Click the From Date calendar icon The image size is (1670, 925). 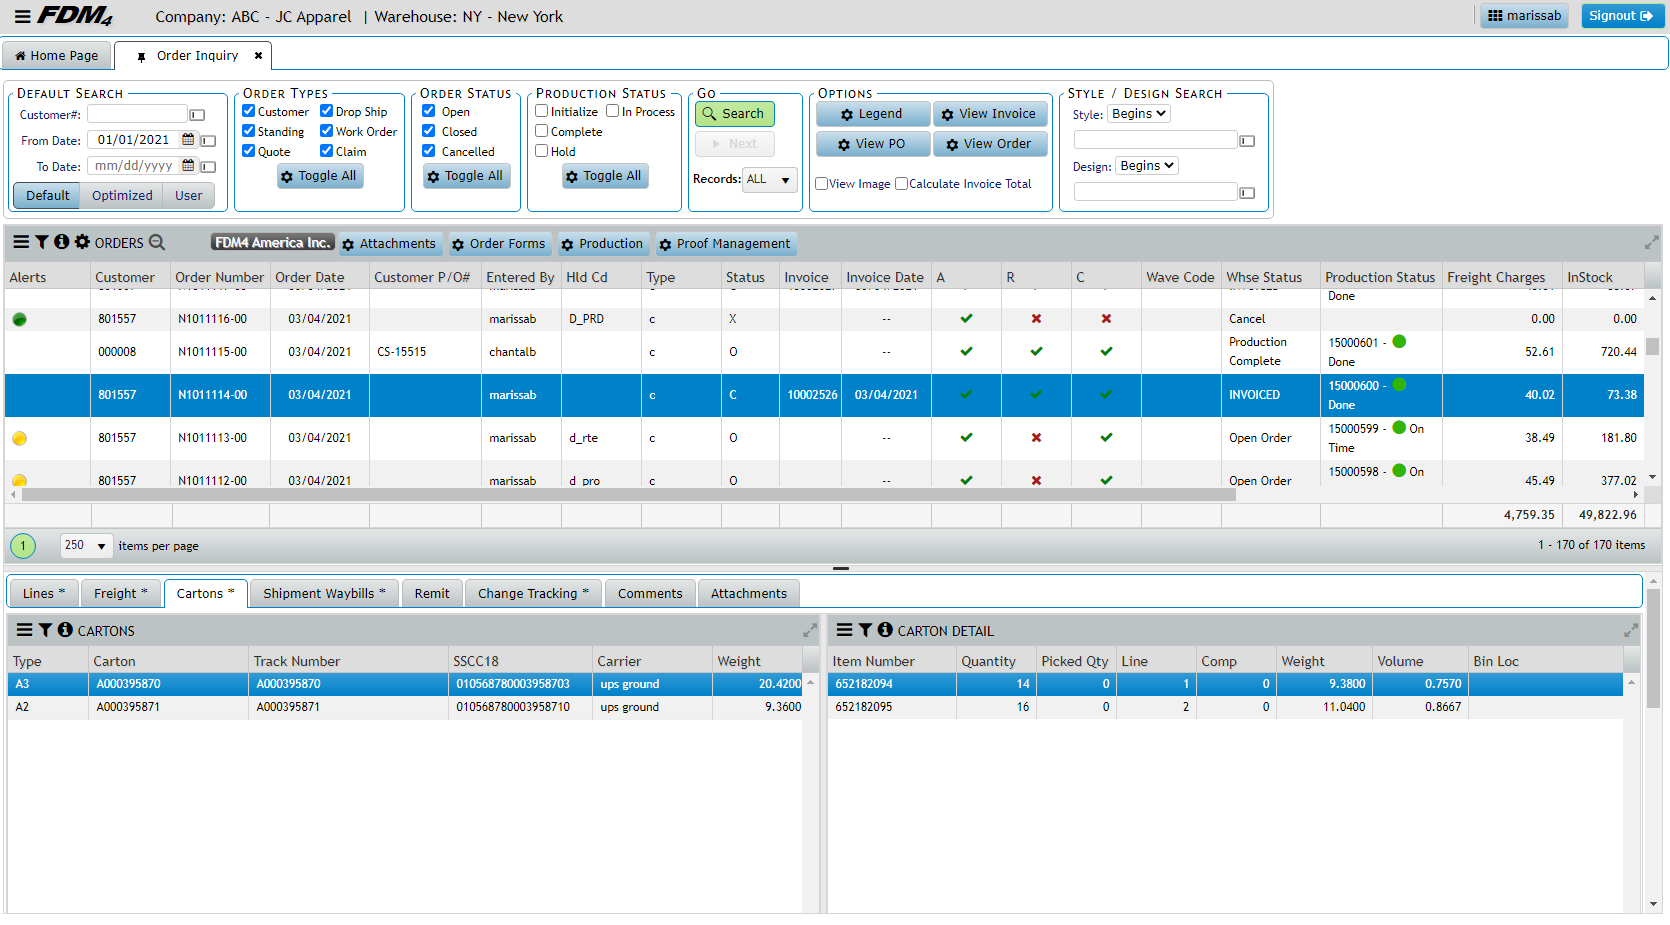[x=188, y=140]
